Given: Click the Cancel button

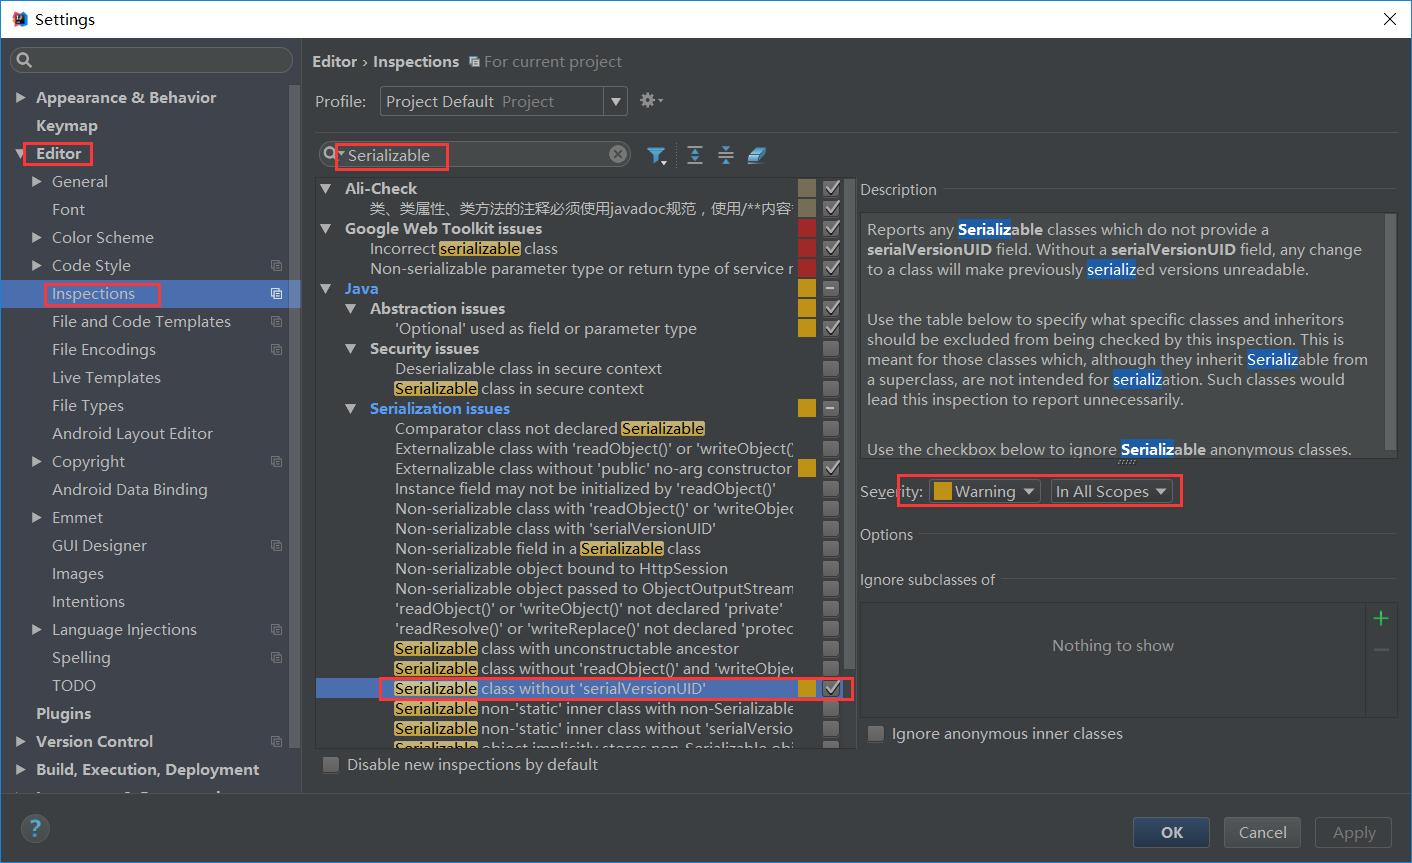Looking at the screenshot, I should click(x=1263, y=832).
